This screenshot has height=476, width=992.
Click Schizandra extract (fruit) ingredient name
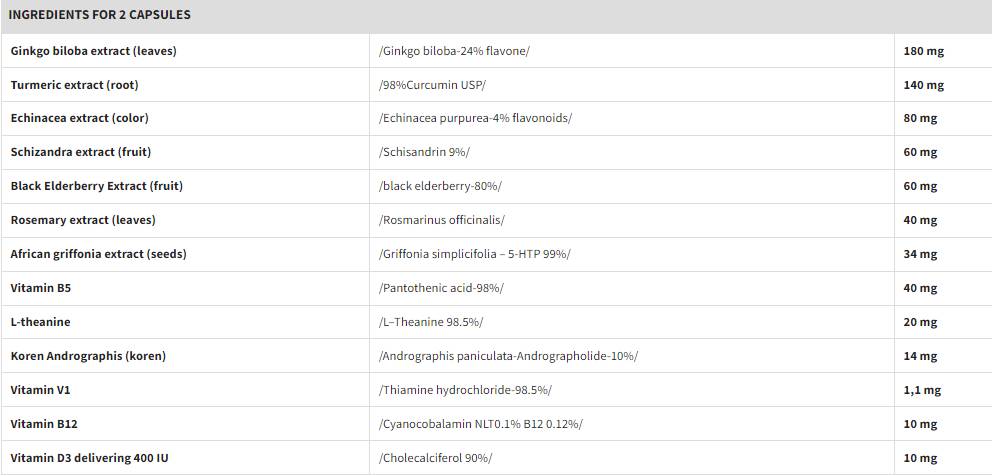click(x=80, y=152)
